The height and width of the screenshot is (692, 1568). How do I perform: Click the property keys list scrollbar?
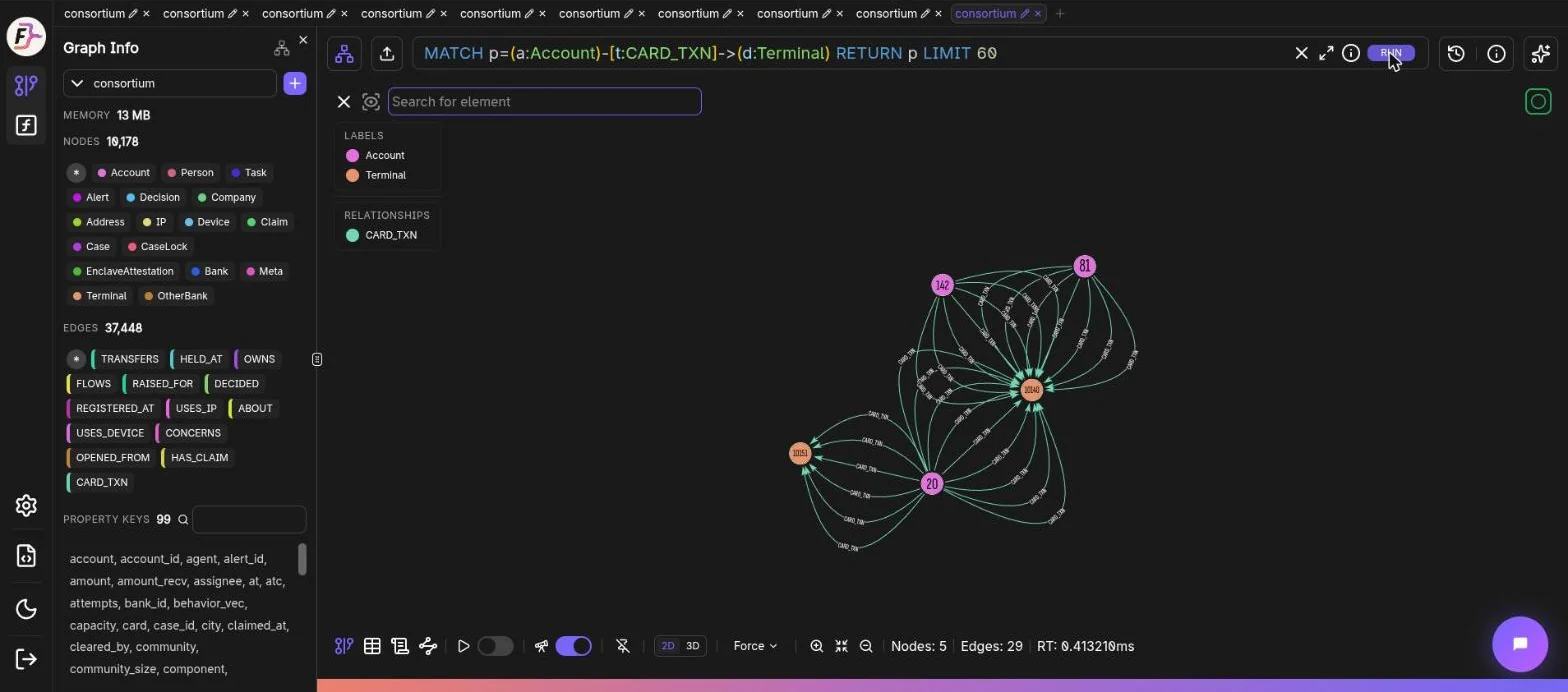[302, 560]
